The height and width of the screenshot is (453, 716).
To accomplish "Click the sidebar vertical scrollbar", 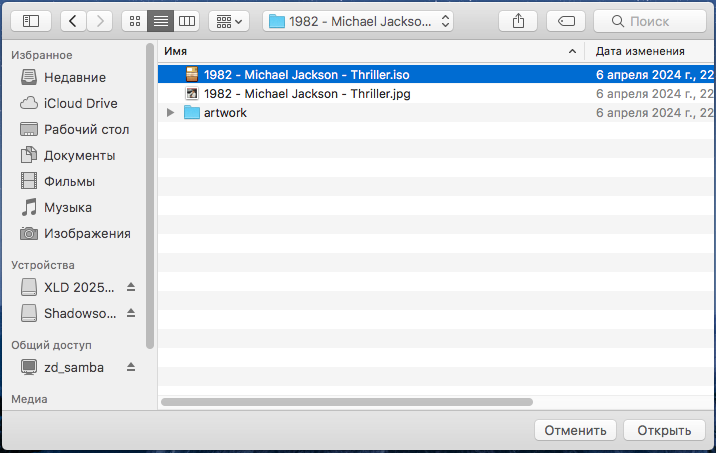I will click(x=150, y=196).
